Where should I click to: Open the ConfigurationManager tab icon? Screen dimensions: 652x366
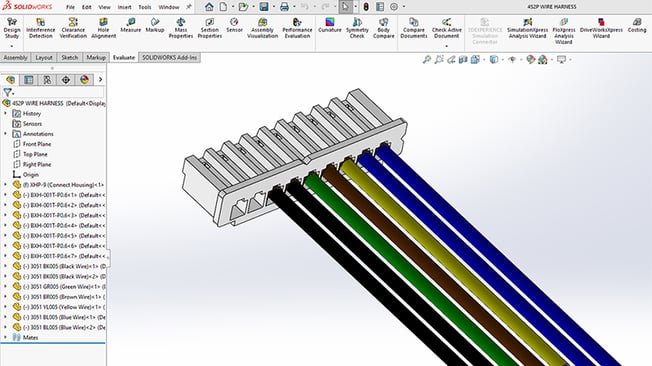(x=47, y=80)
